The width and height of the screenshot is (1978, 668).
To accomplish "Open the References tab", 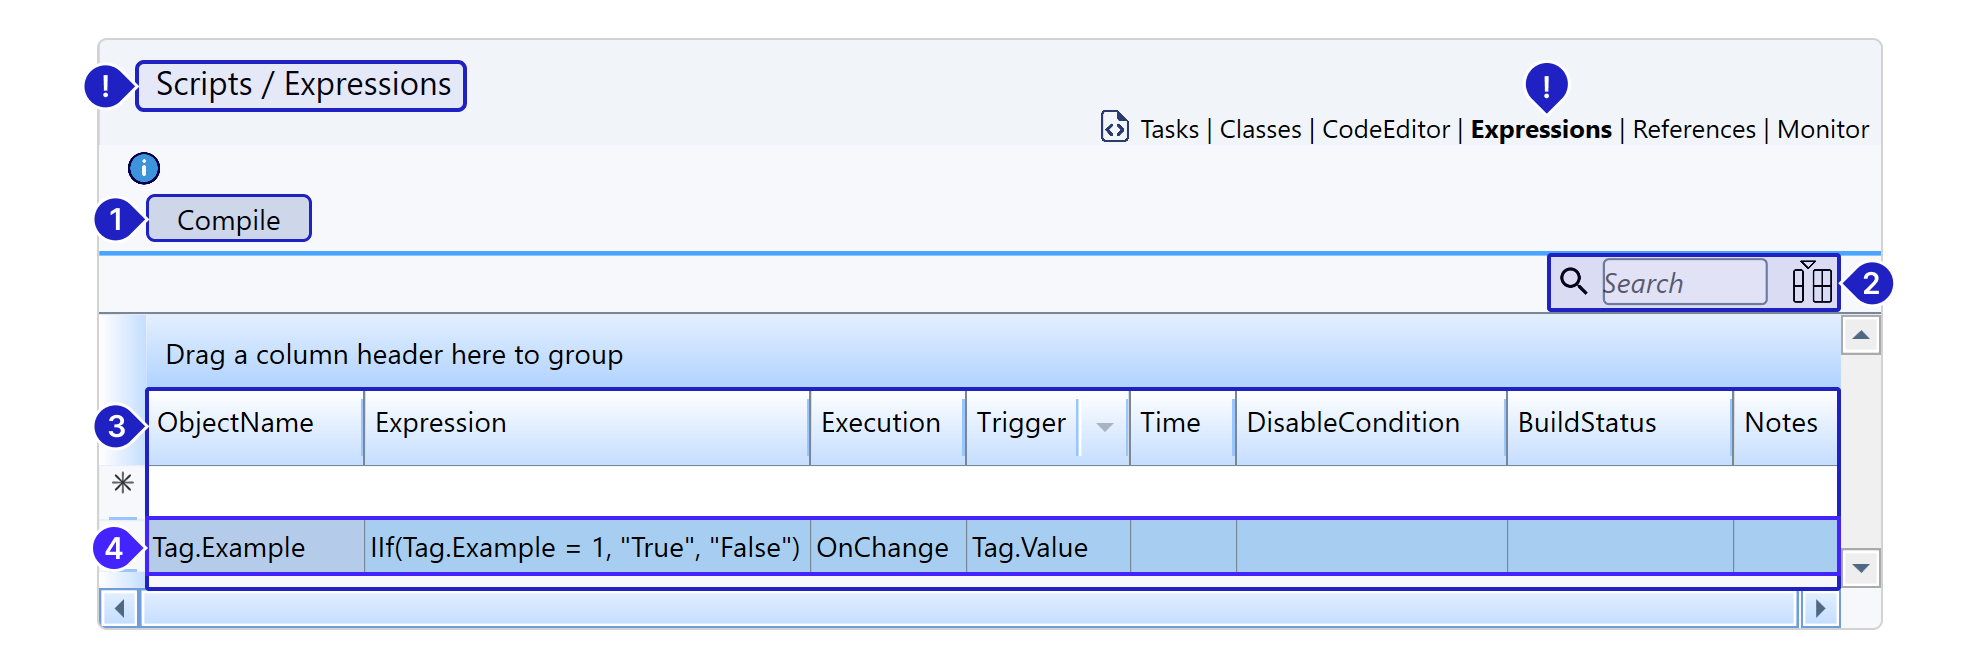I will pyautogui.click(x=1693, y=130).
